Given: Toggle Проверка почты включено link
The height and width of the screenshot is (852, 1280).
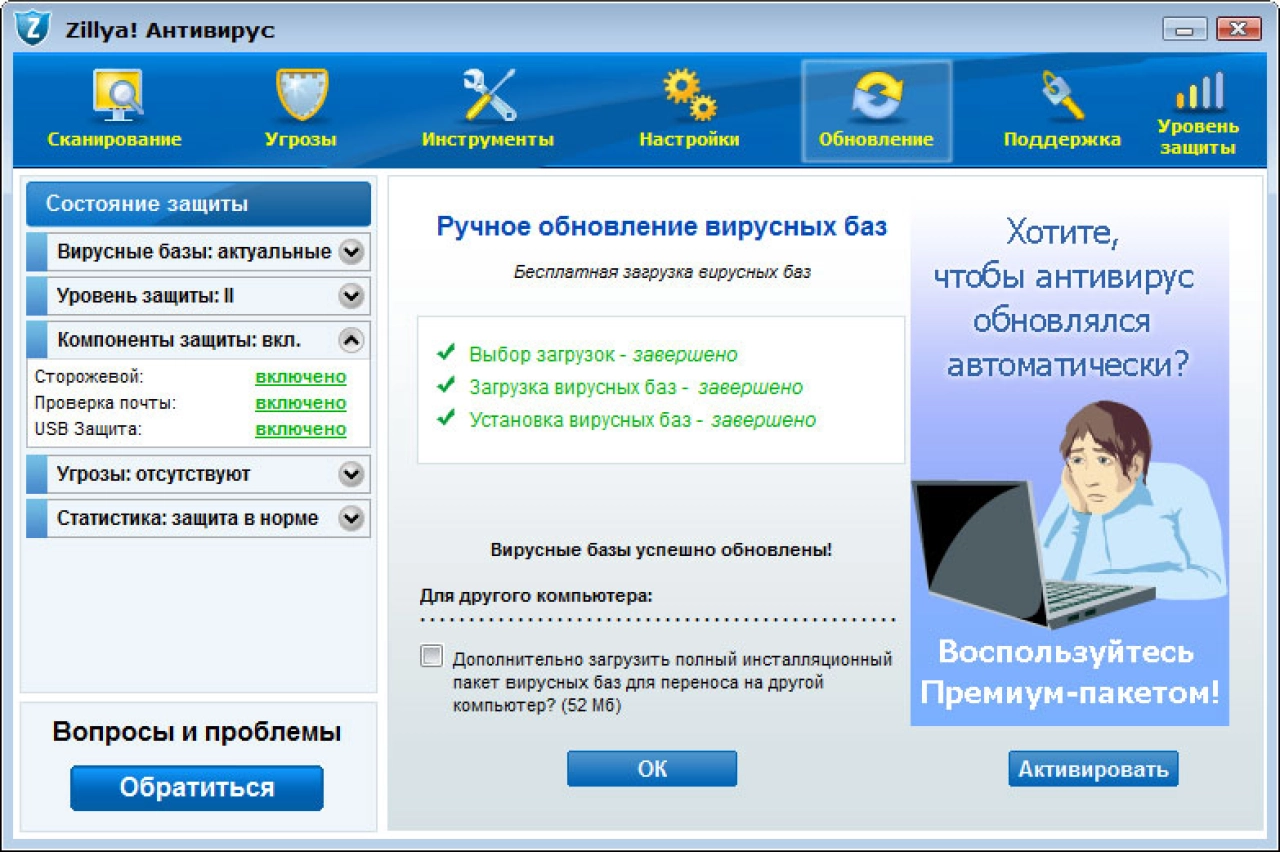Looking at the screenshot, I should tap(301, 403).
